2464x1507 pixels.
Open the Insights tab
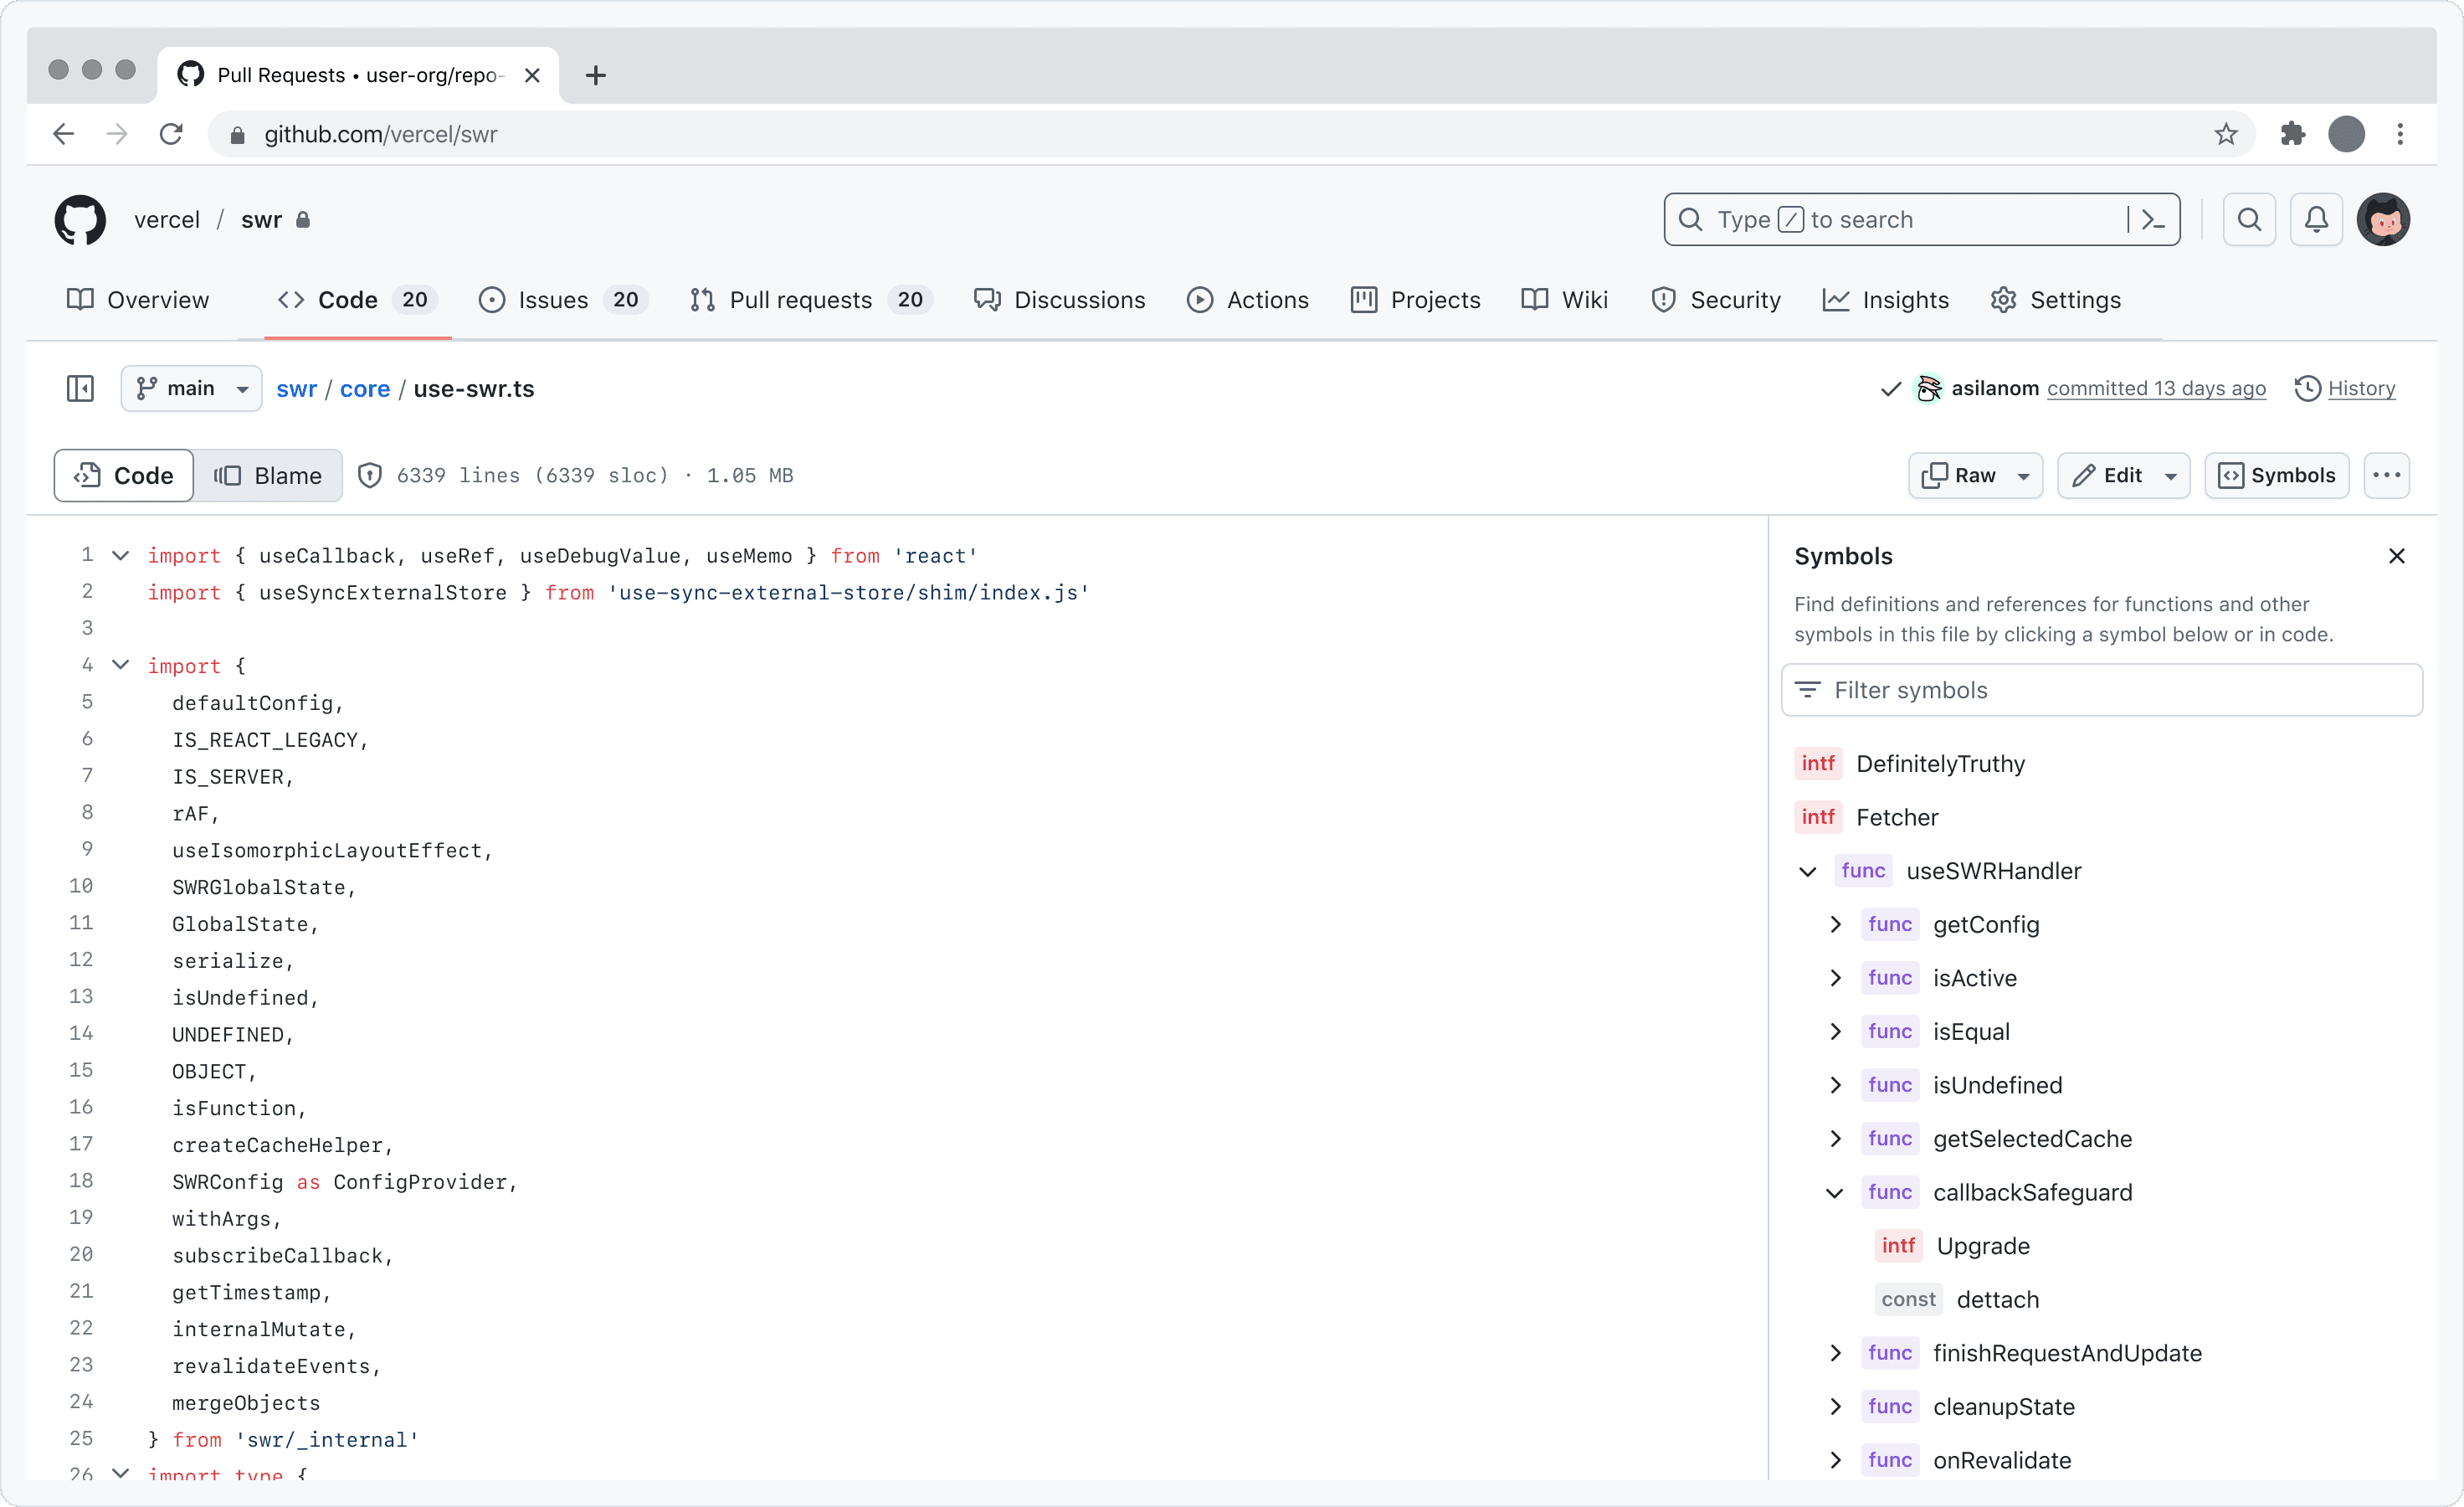point(1885,300)
